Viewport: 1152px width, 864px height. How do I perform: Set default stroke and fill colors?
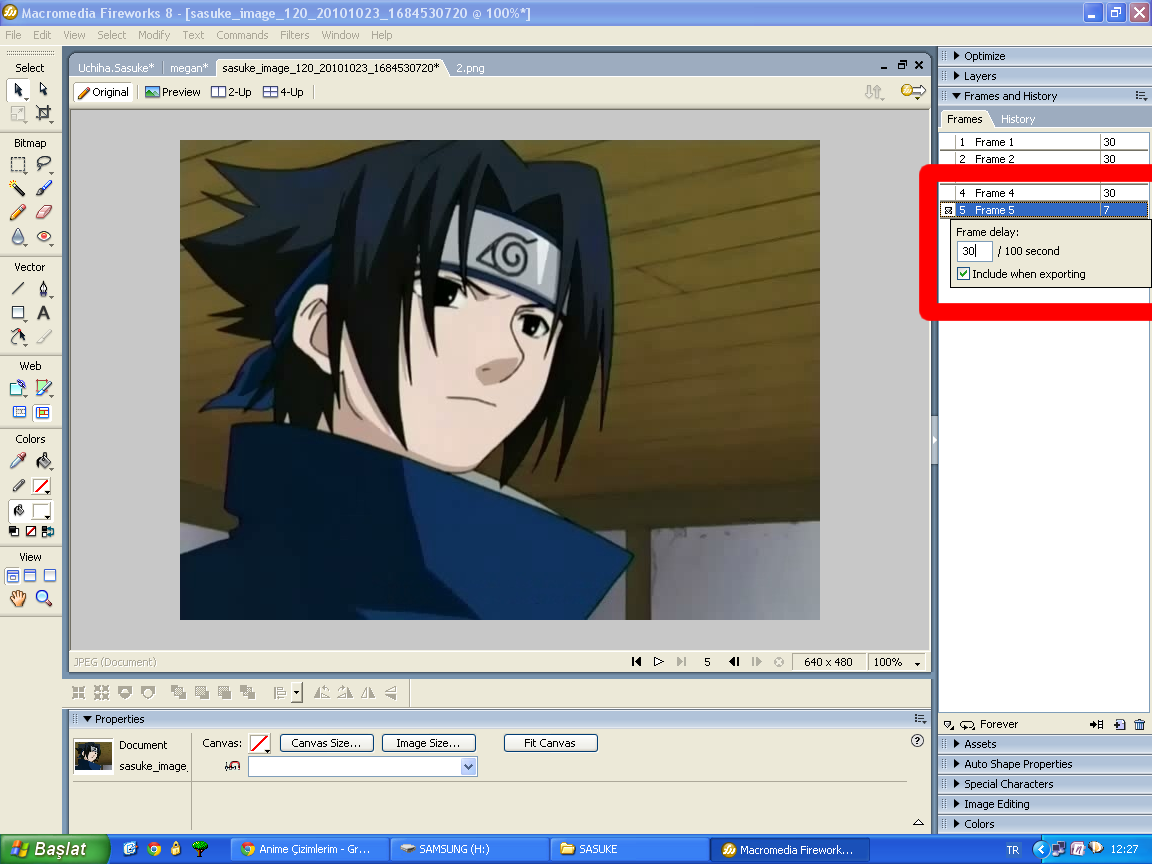14,531
